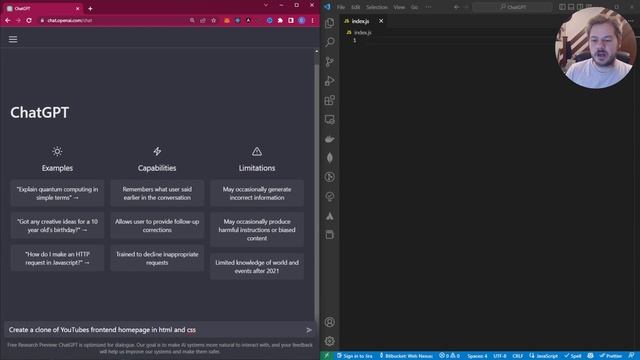Viewport: 640px width, 360px height.
Task: Choose the HTTP request in Javascript example
Action: pos(57,258)
